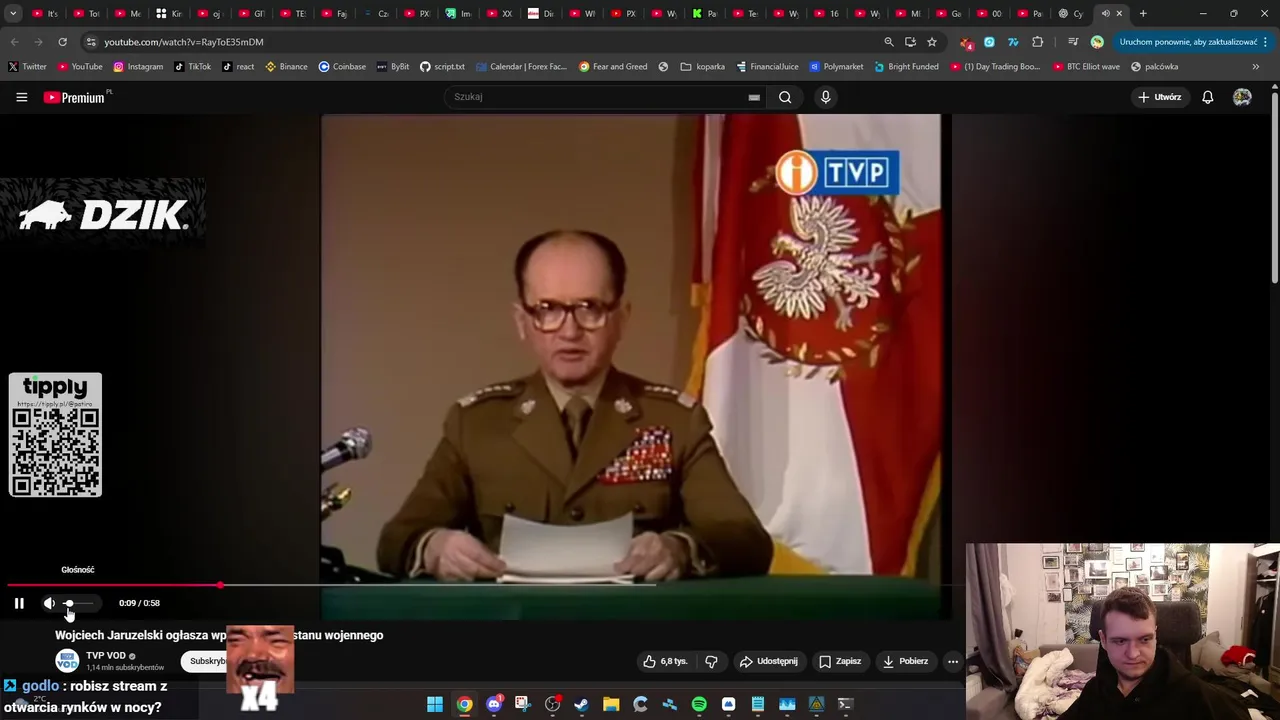
Task: Open the ByBit bookmark
Action: pos(393,67)
